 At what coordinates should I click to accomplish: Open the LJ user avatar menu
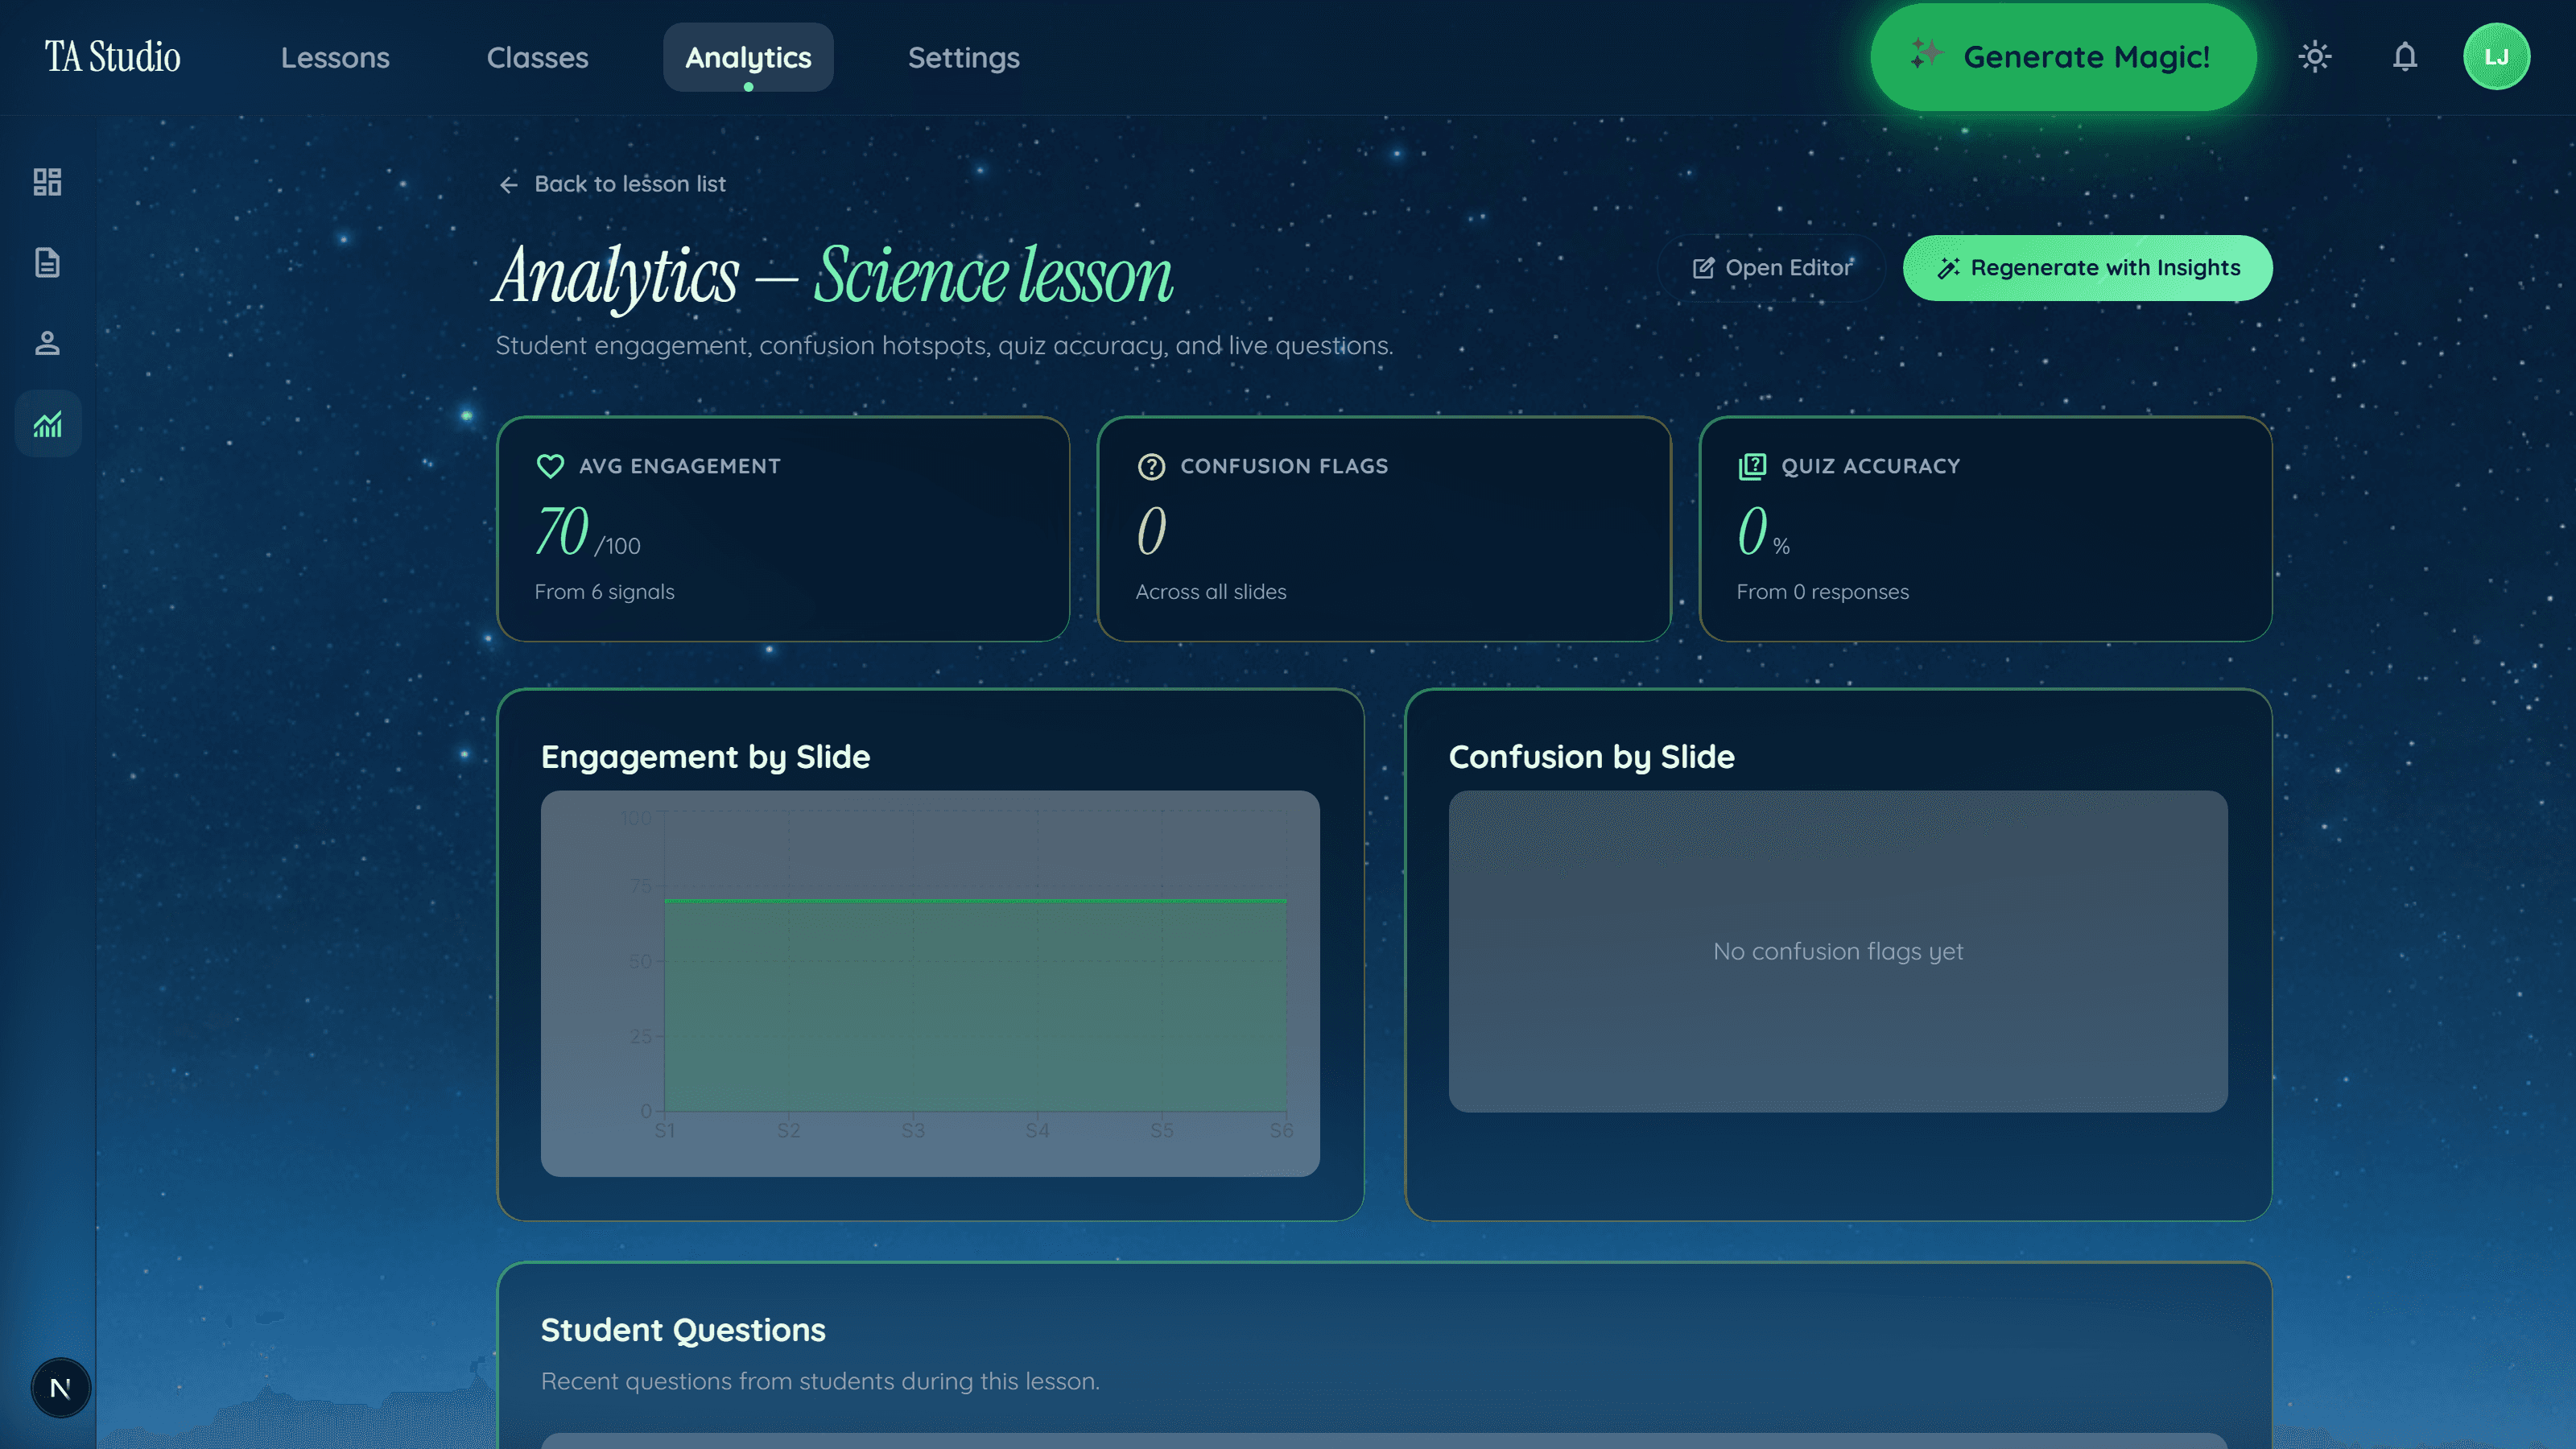click(x=2496, y=57)
